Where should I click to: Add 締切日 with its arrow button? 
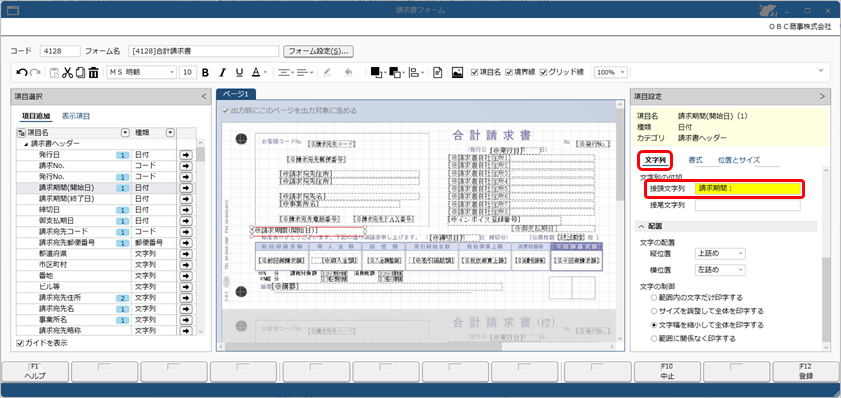click(x=186, y=210)
